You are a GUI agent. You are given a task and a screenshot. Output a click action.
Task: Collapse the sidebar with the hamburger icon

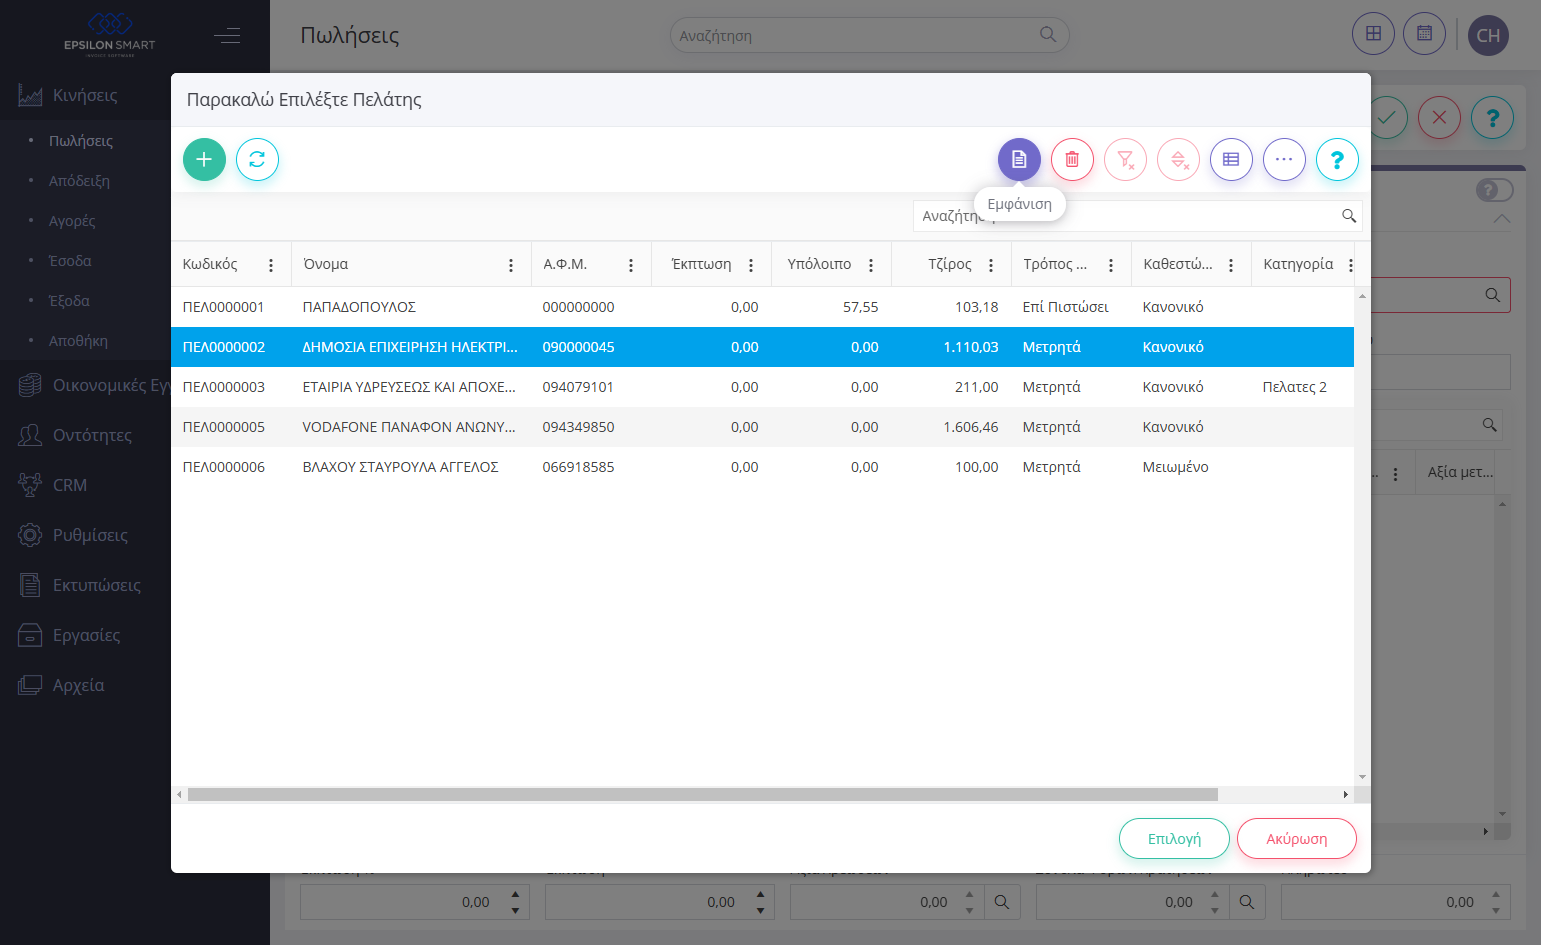[x=227, y=36]
